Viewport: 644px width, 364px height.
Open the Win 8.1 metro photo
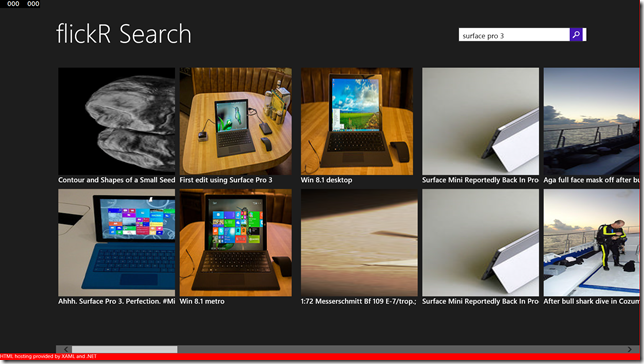point(235,242)
